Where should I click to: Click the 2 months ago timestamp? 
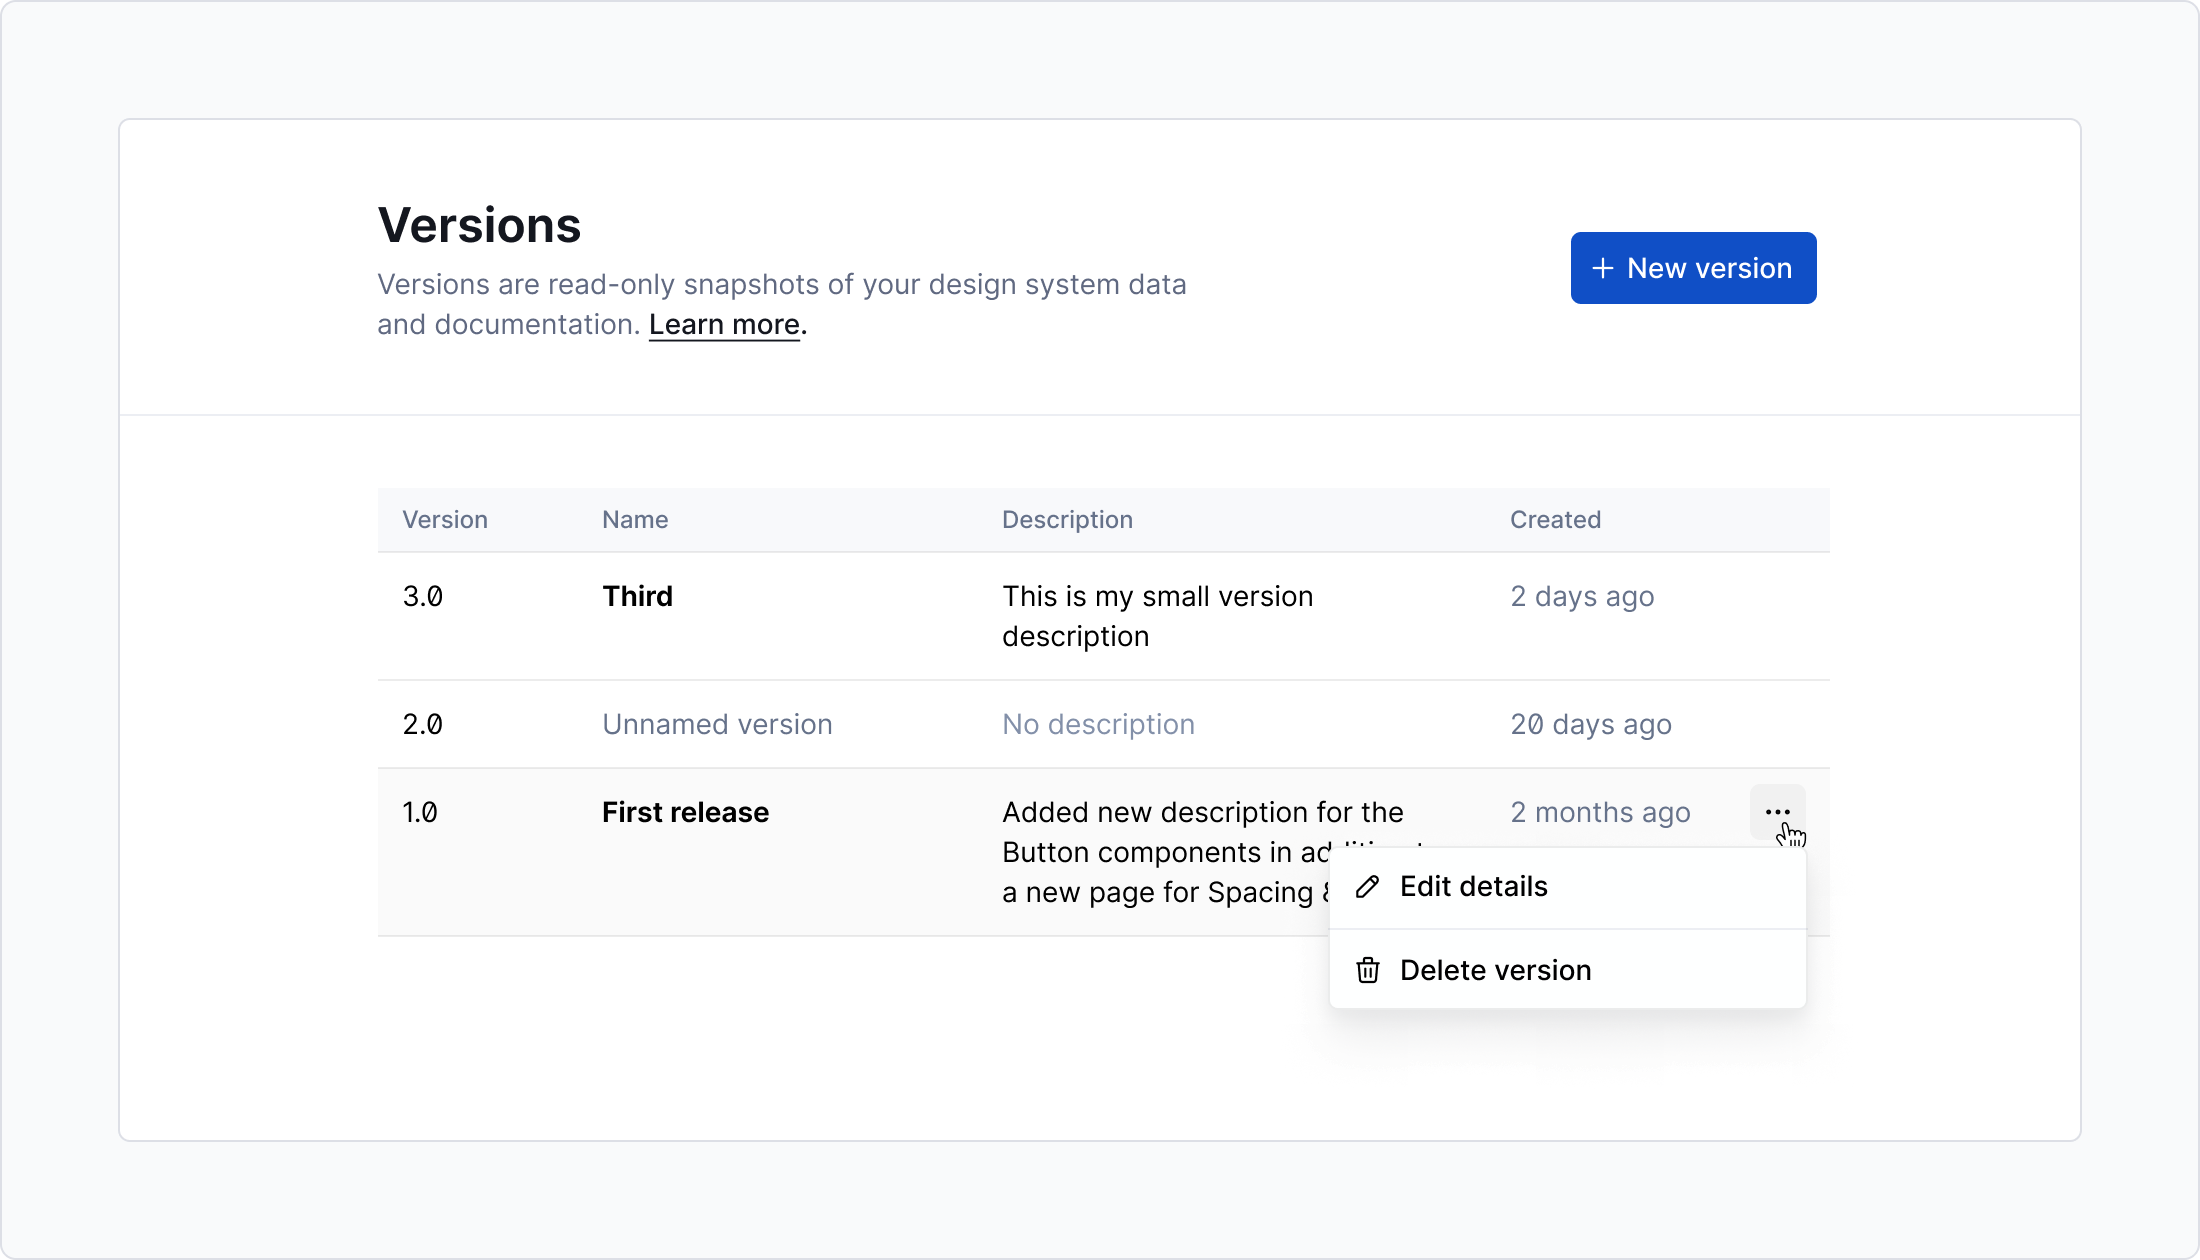(x=1600, y=812)
